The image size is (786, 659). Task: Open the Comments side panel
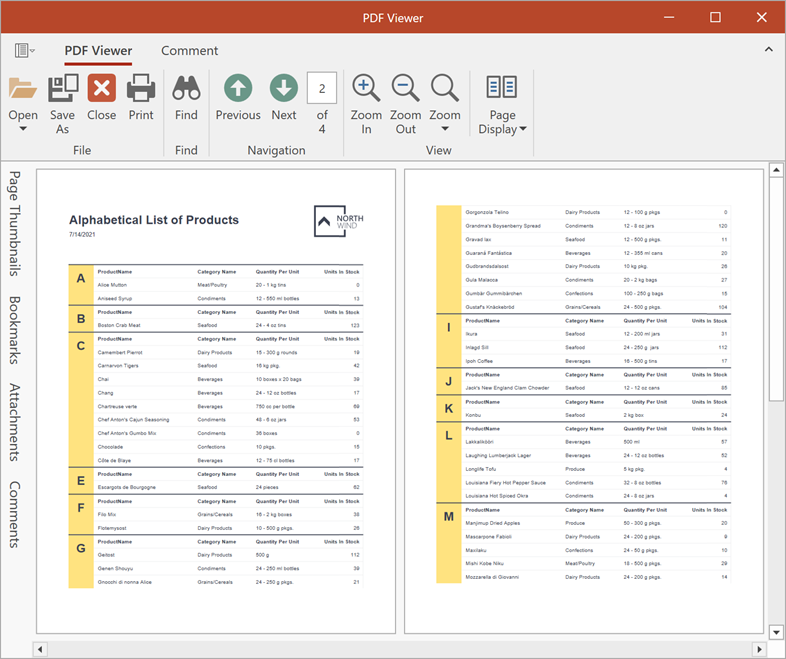pos(15,514)
